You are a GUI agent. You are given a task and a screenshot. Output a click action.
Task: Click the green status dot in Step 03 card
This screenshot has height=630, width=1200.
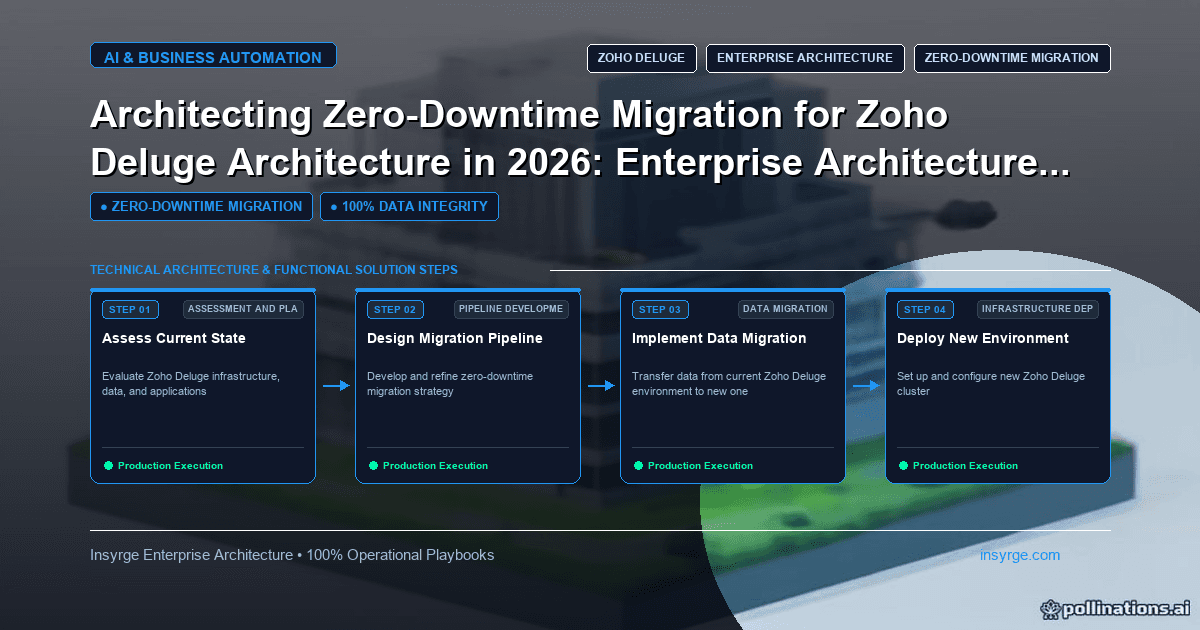coord(638,466)
